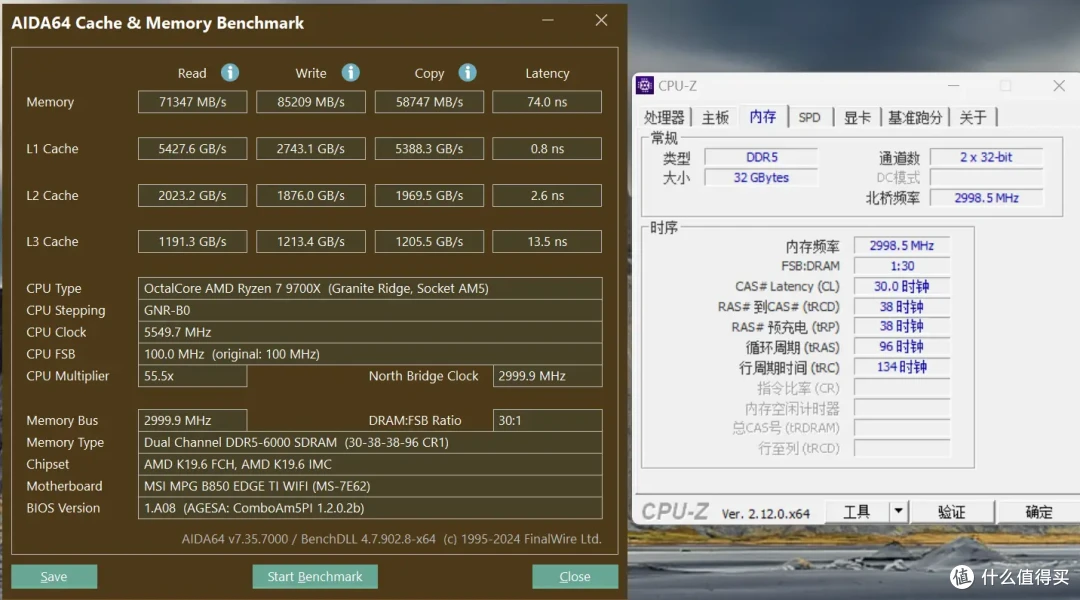Close the CPU-Z window with X
The image size is (1080, 600).
[x=1059, y=85]
